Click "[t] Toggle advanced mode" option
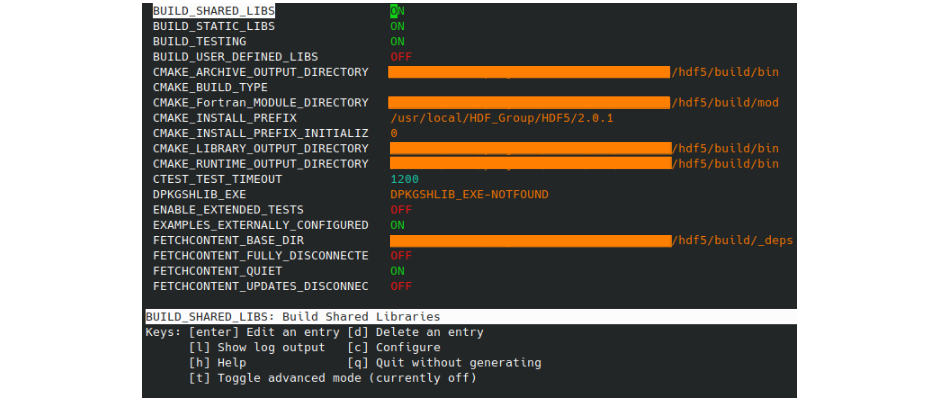 (x=332, y=378)
